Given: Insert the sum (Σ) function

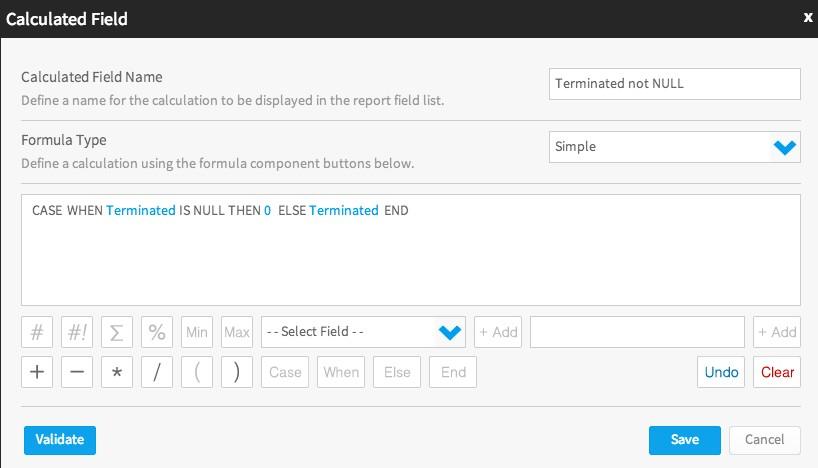Looking at the screenshot, I should (x=117, y=332).
